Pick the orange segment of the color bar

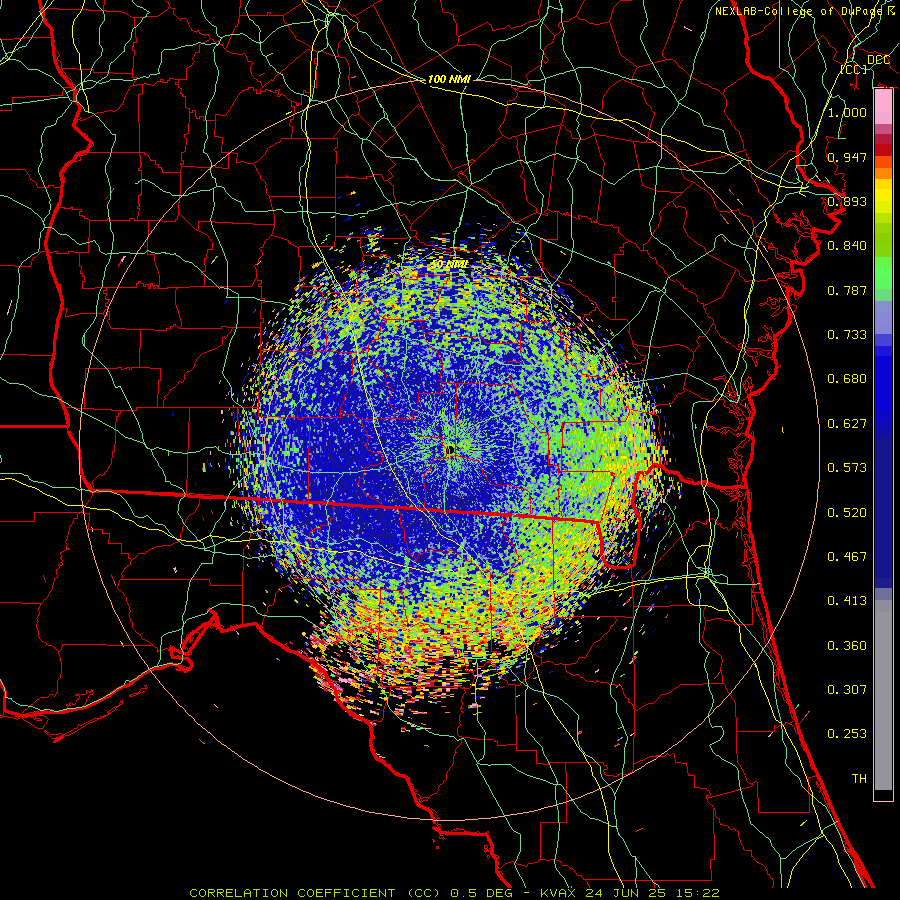(x=883, y=173)
